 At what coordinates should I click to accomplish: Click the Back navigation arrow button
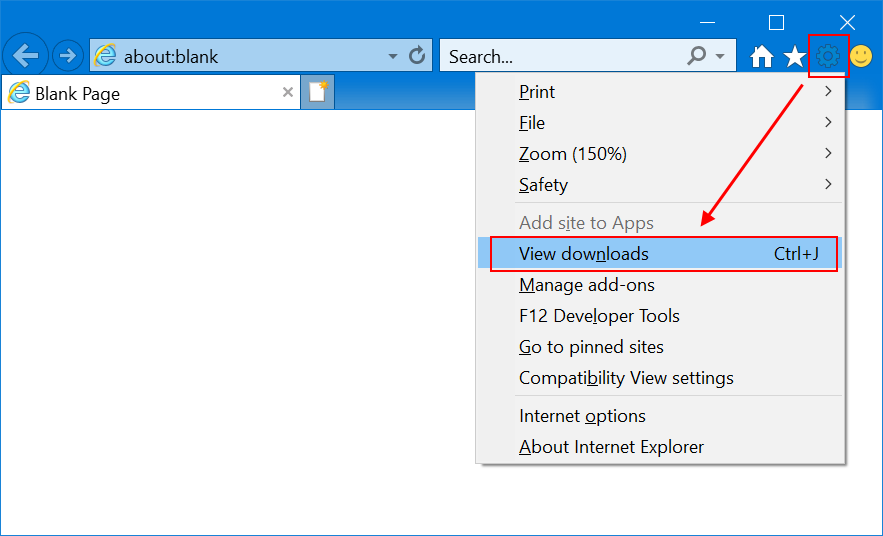coord(25,55)
